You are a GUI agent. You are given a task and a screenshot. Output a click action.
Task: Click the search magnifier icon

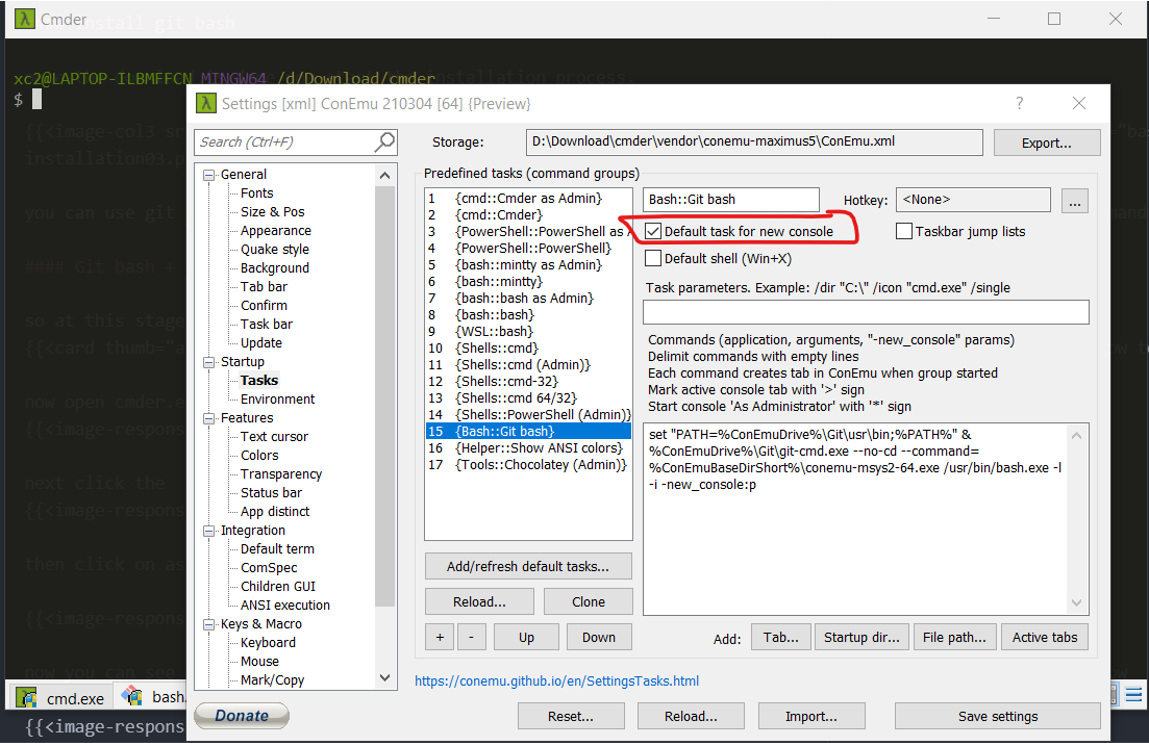pyautogui.click(x=385, y=141)
